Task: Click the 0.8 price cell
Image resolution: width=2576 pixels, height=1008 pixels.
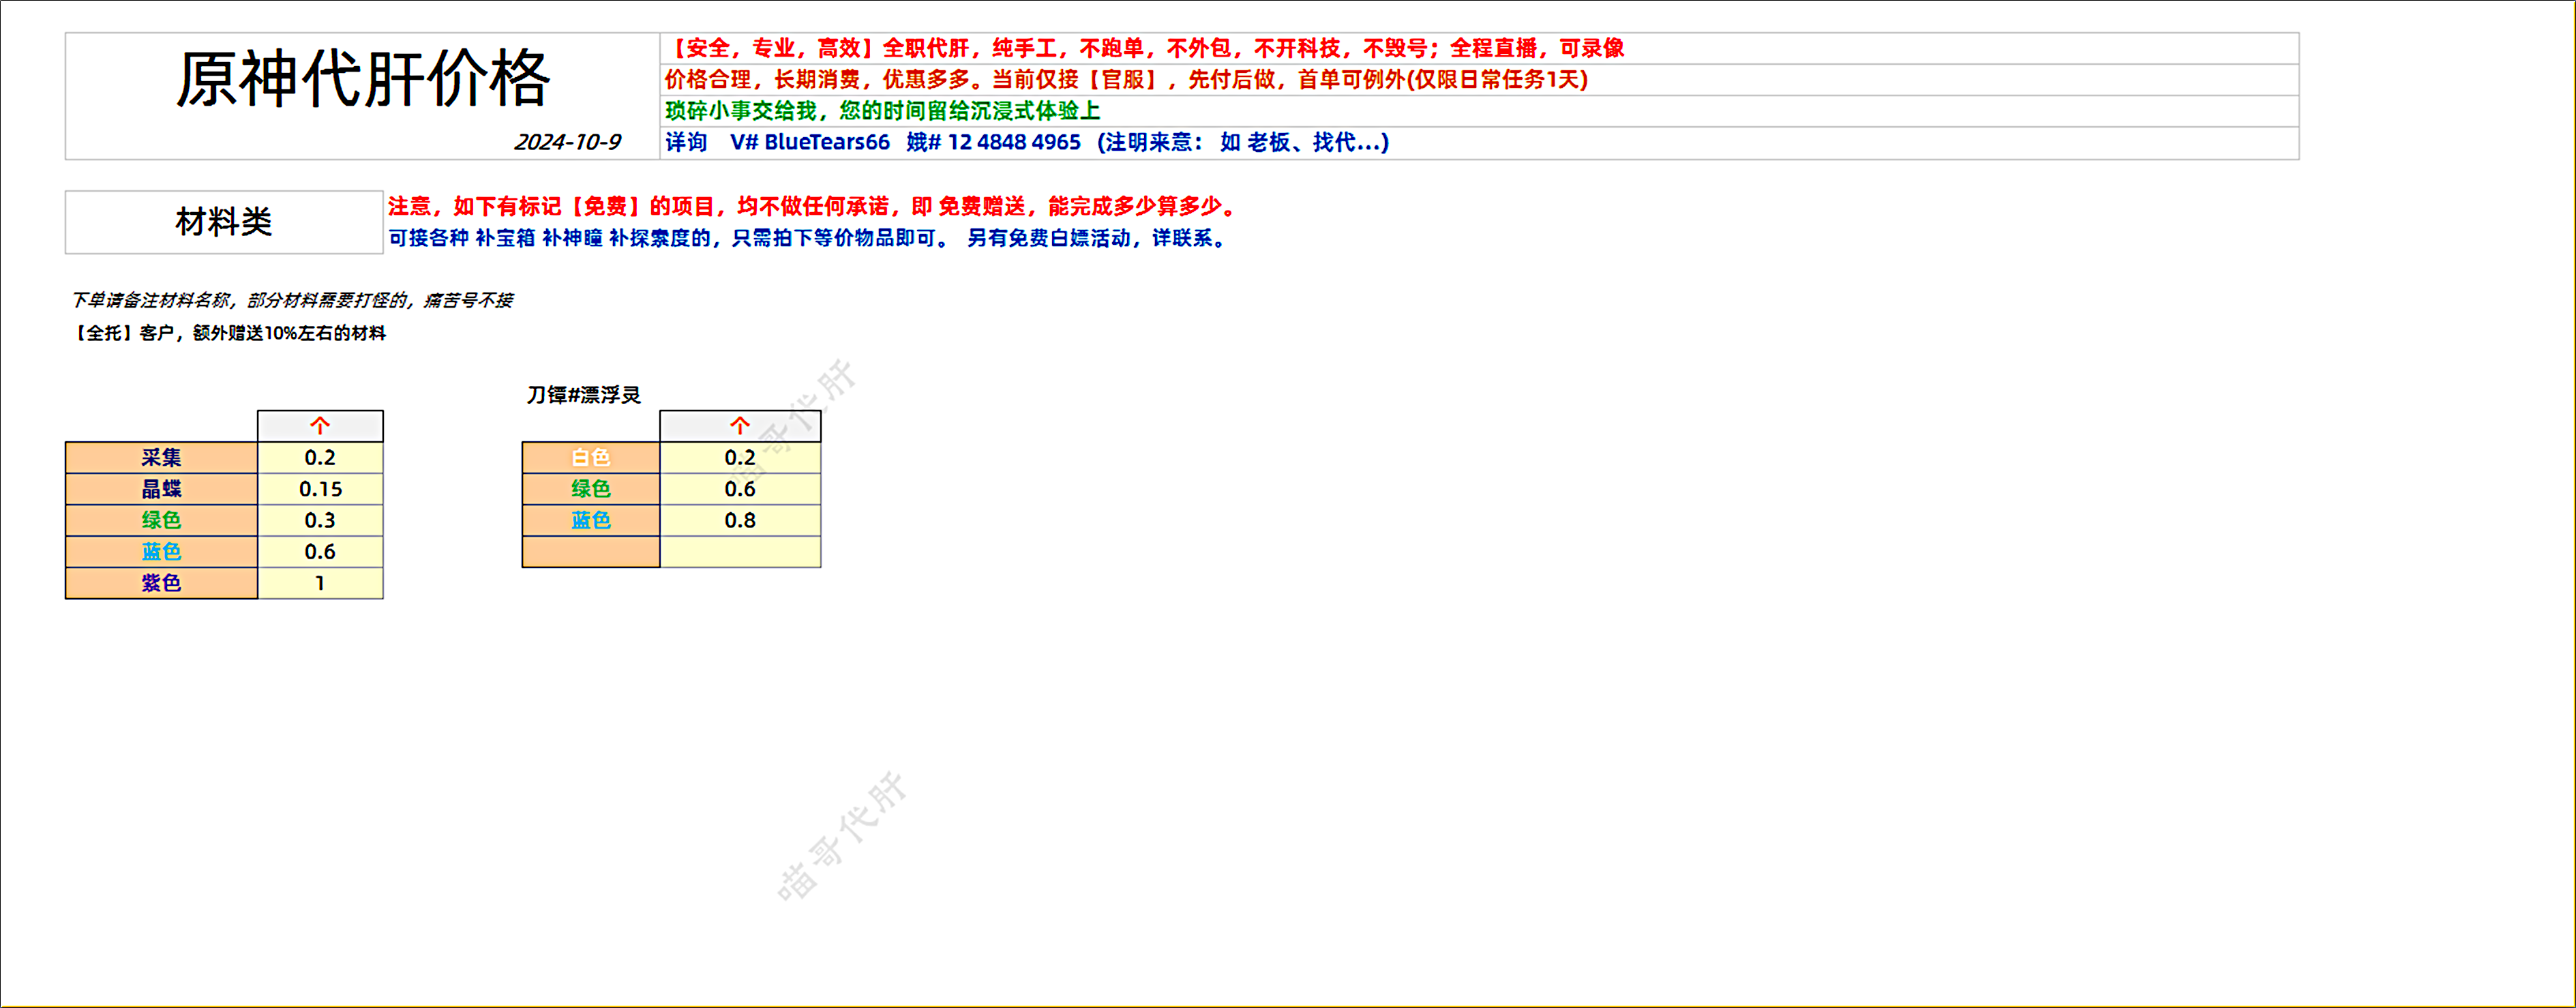Action: 740,520
